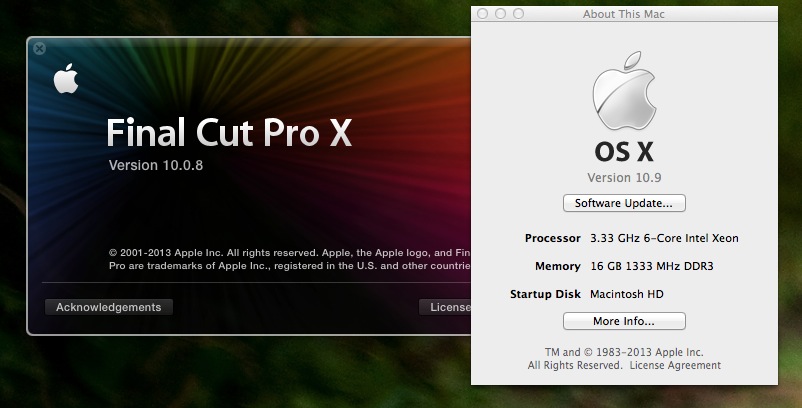Click the 2001-2013 Apple Inc. copyright text

(x=289, y=259)
